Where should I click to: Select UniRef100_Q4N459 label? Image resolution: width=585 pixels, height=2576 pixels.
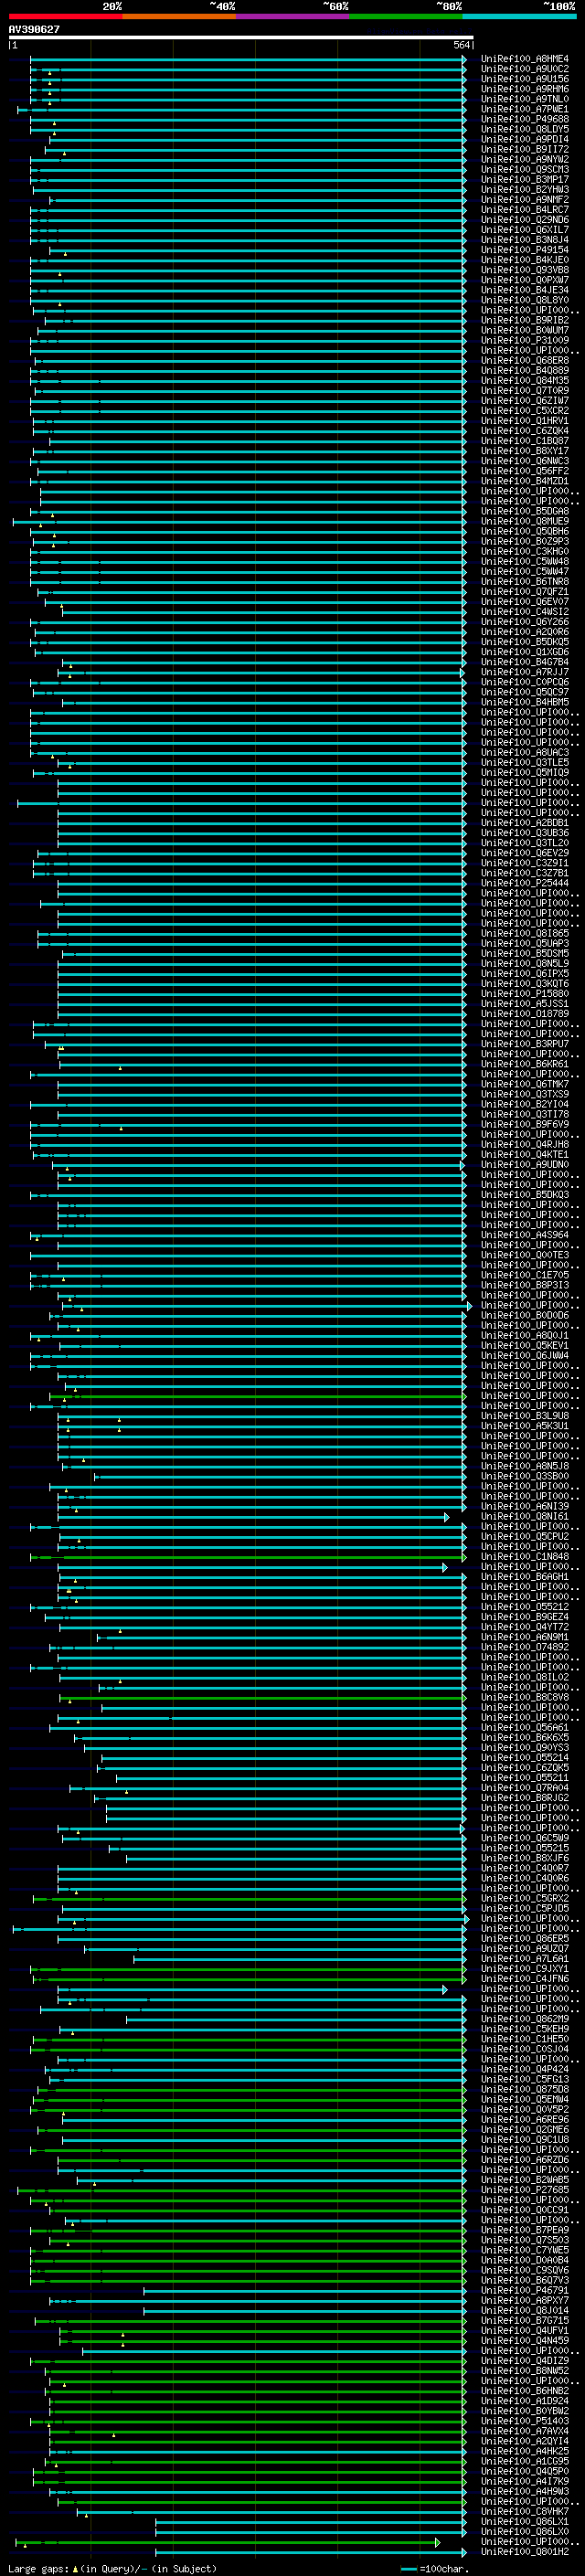(x=525, y=2340)
